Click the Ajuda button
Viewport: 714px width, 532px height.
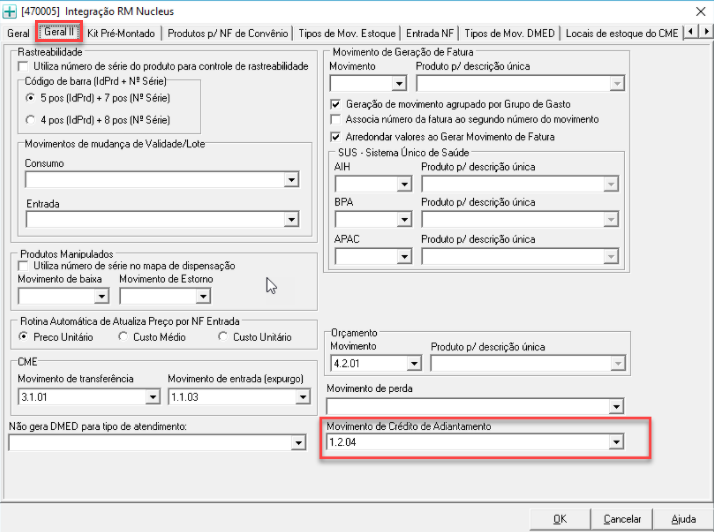pyautogui.click(x=683, y=519)
